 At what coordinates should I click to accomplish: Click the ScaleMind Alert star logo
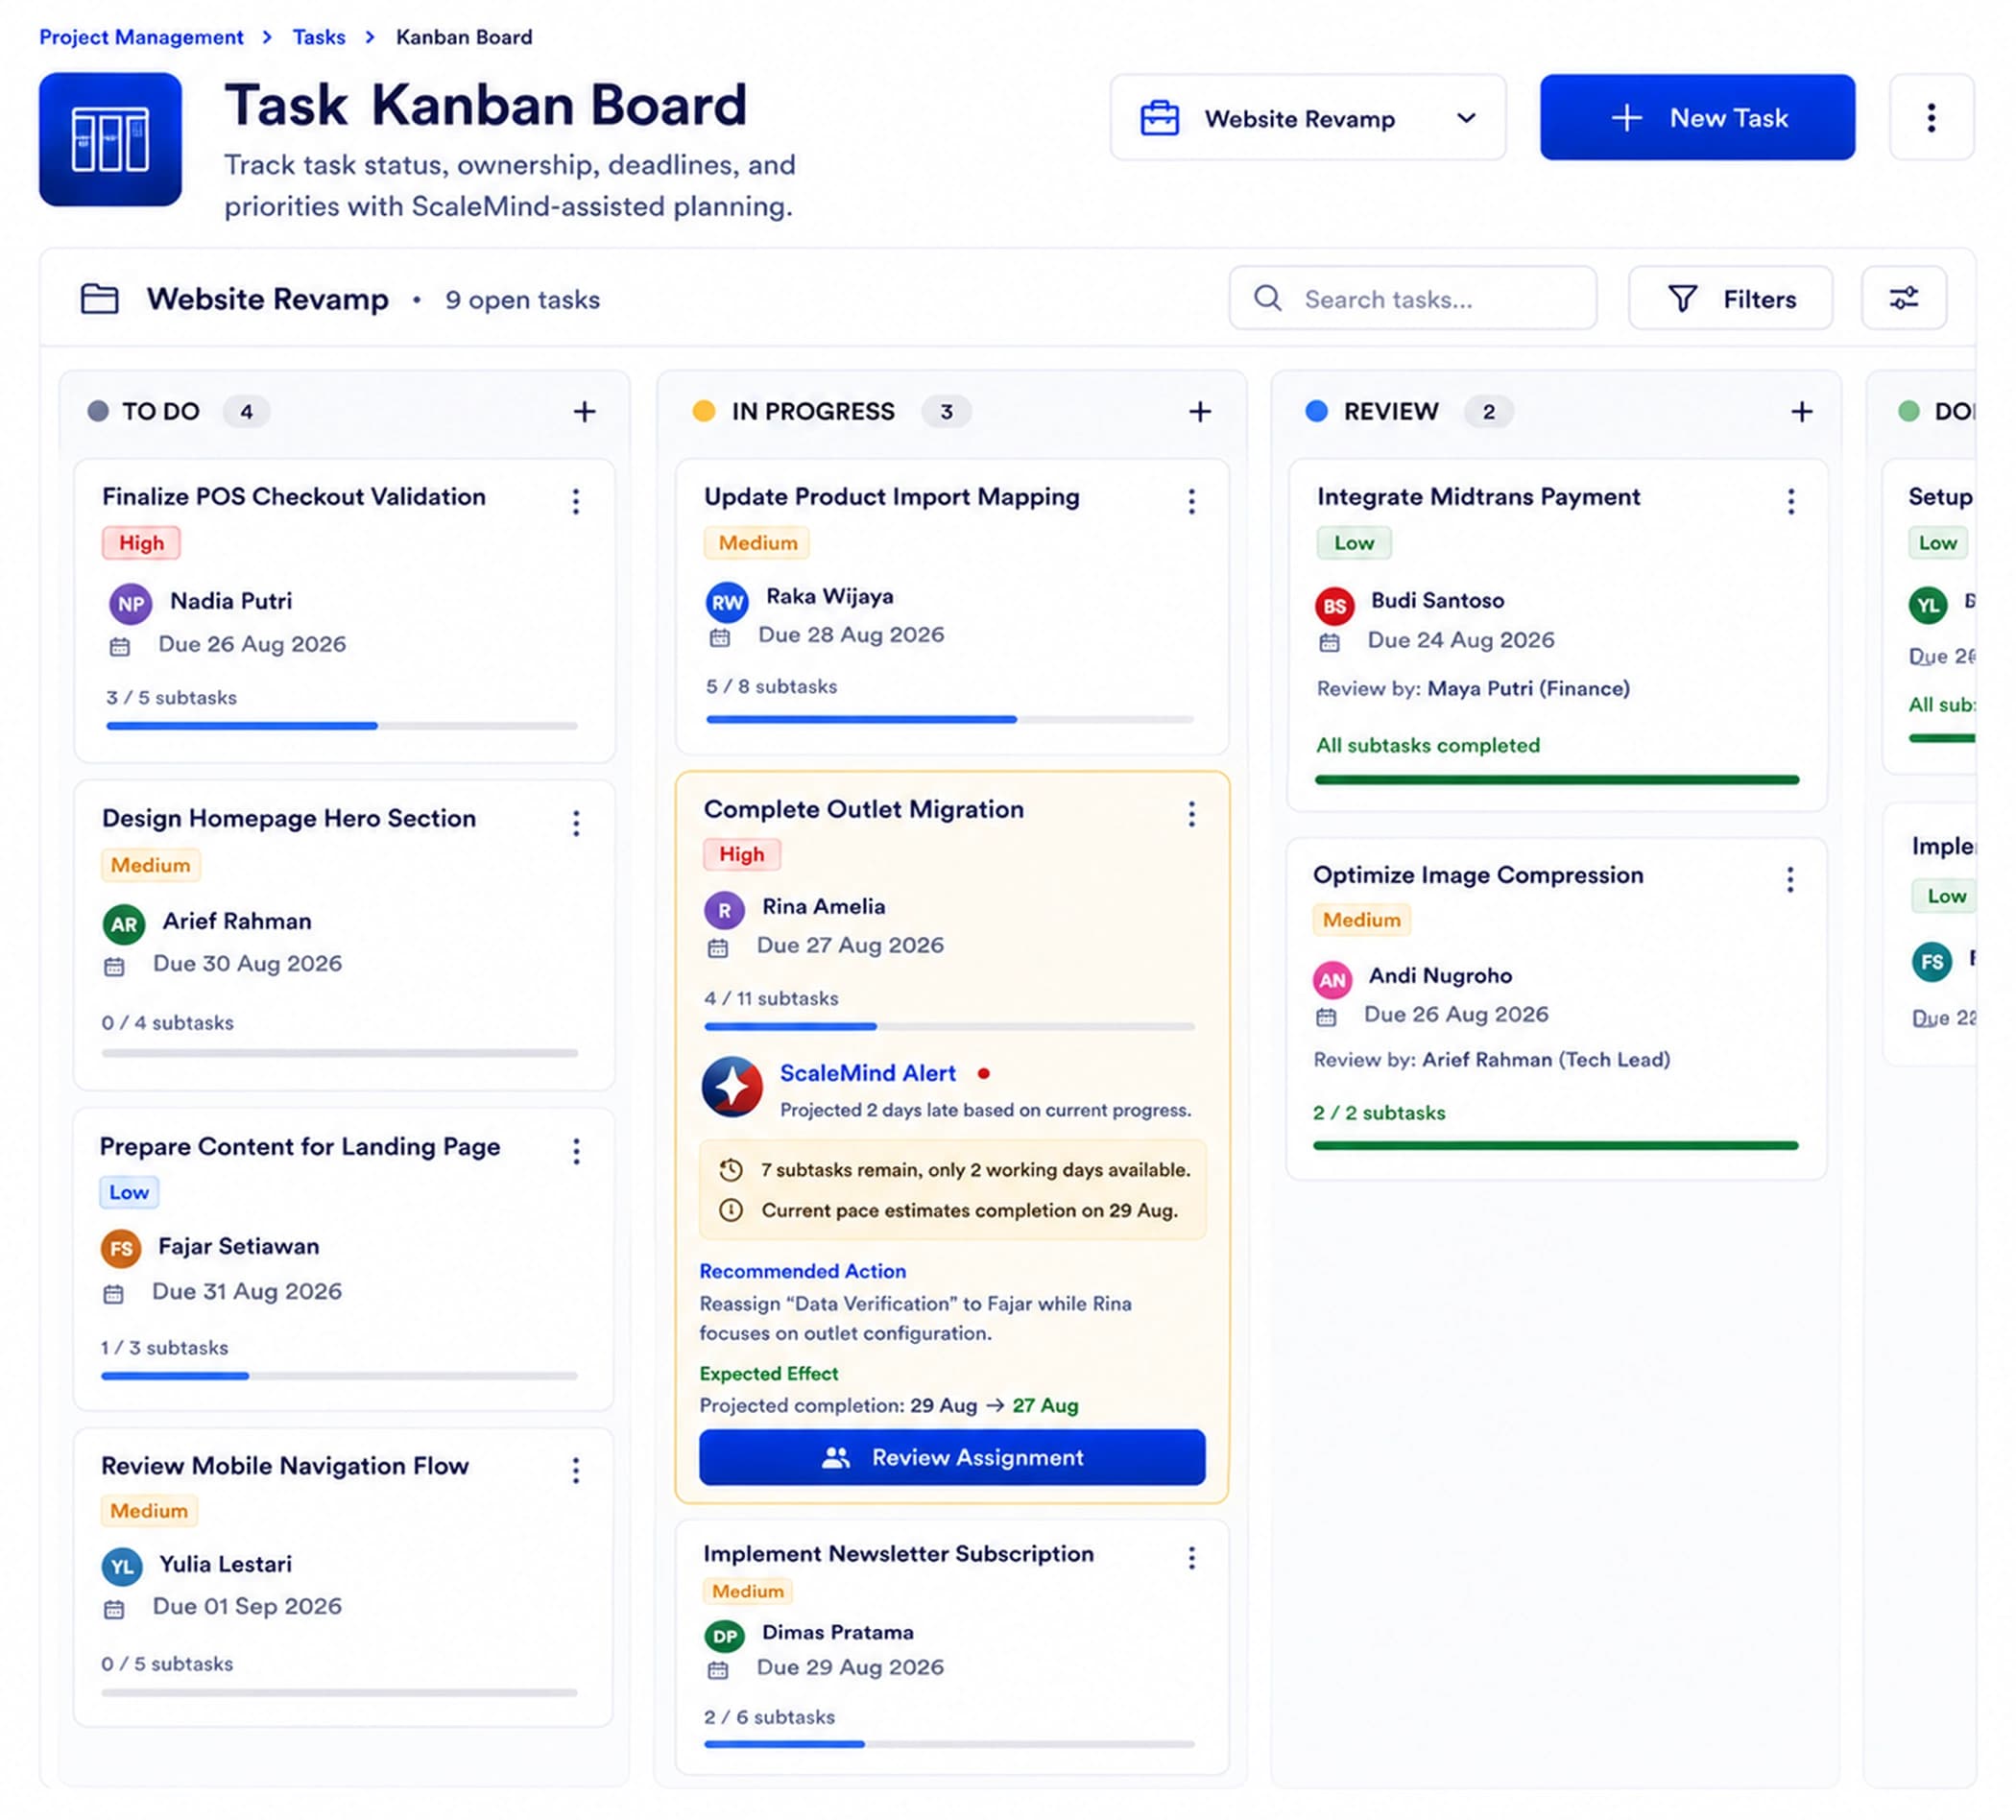click(x=732, y=1087)
